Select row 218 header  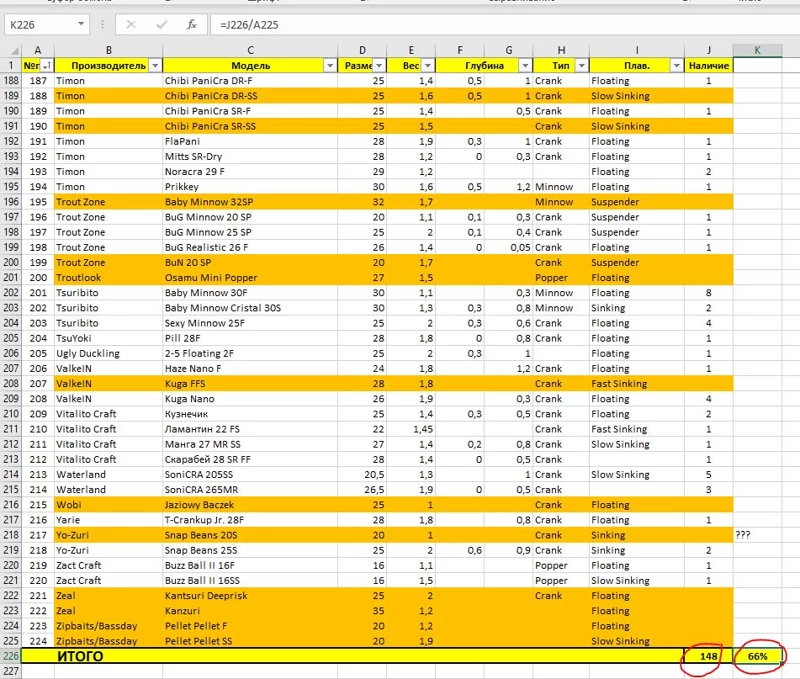click(11, 535)
